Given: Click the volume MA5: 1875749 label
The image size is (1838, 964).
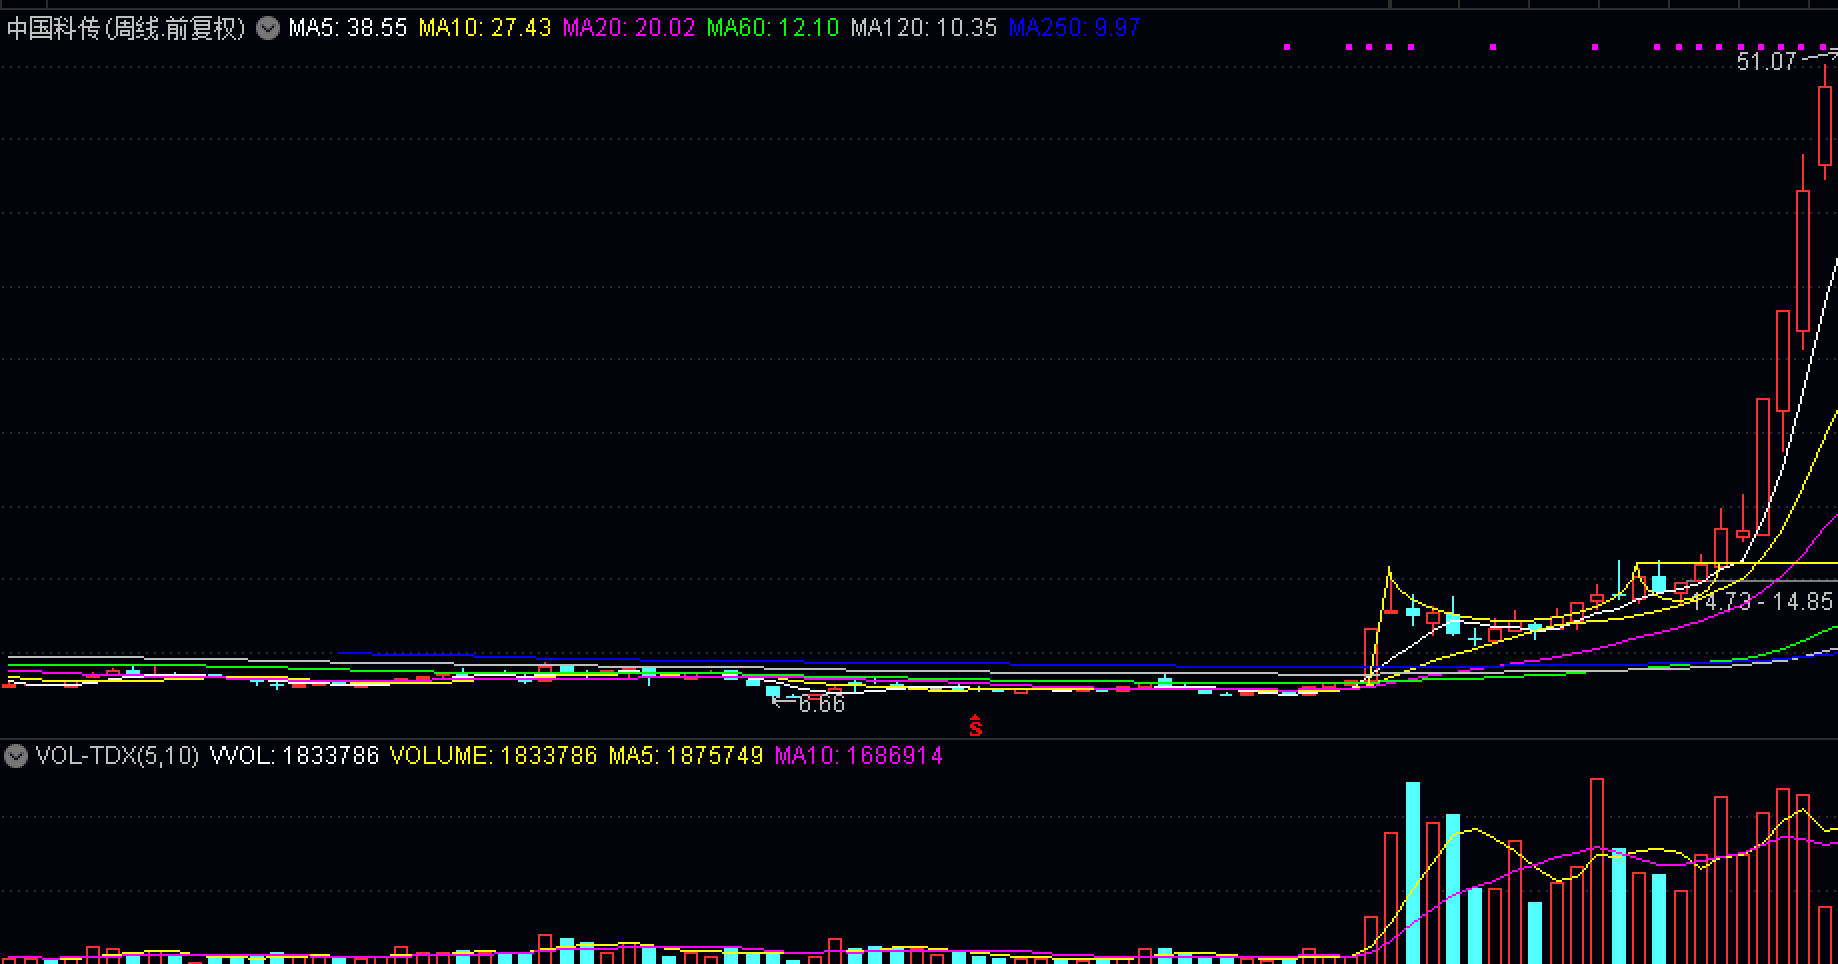Looking at the screenshot, I should click(686, 756).
